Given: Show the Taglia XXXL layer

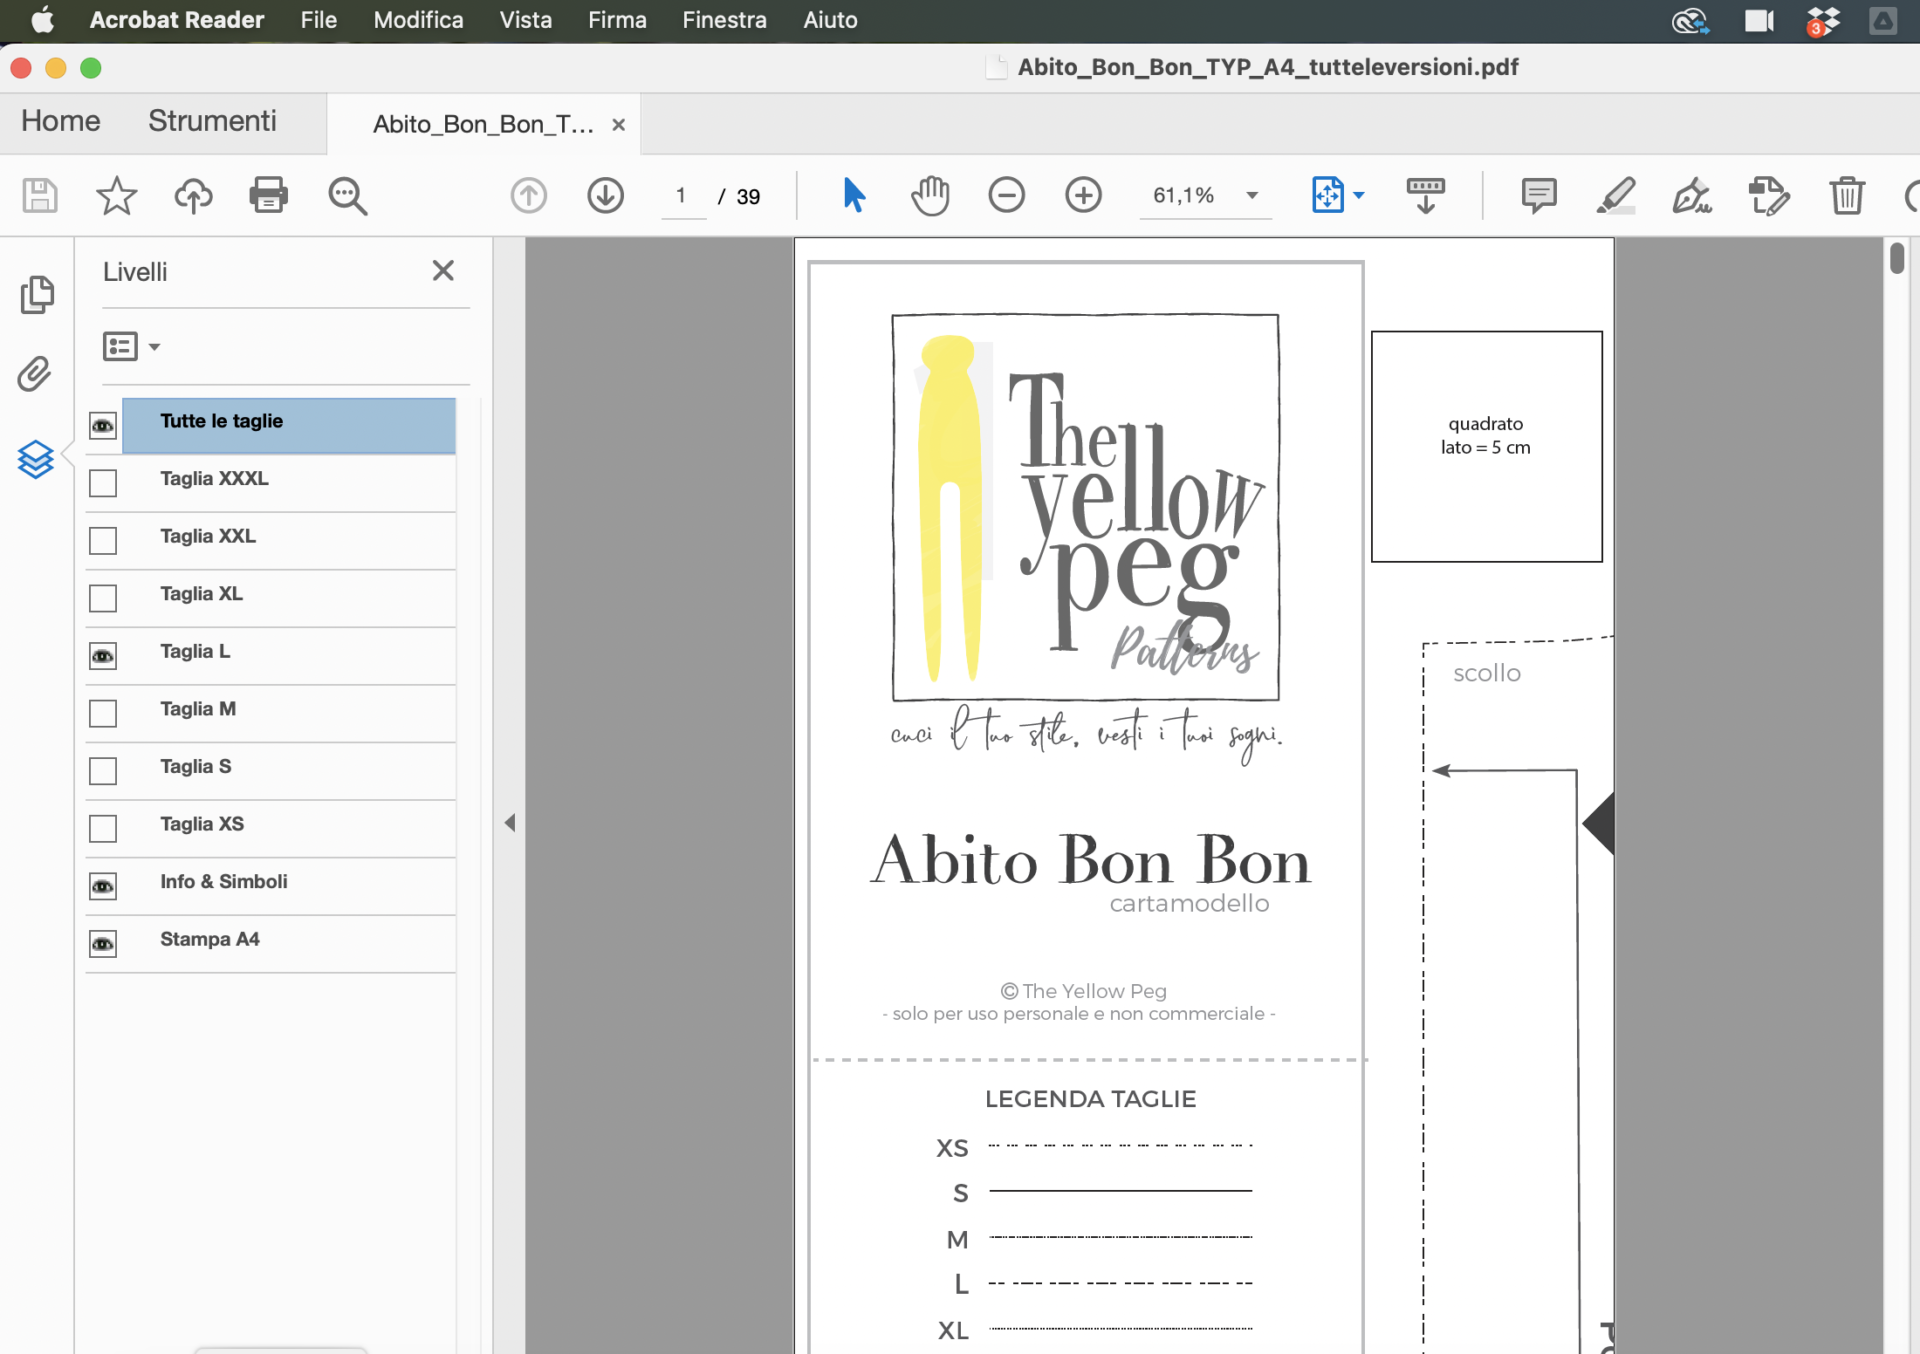Looking at the screenshot, I should [103, 483].
